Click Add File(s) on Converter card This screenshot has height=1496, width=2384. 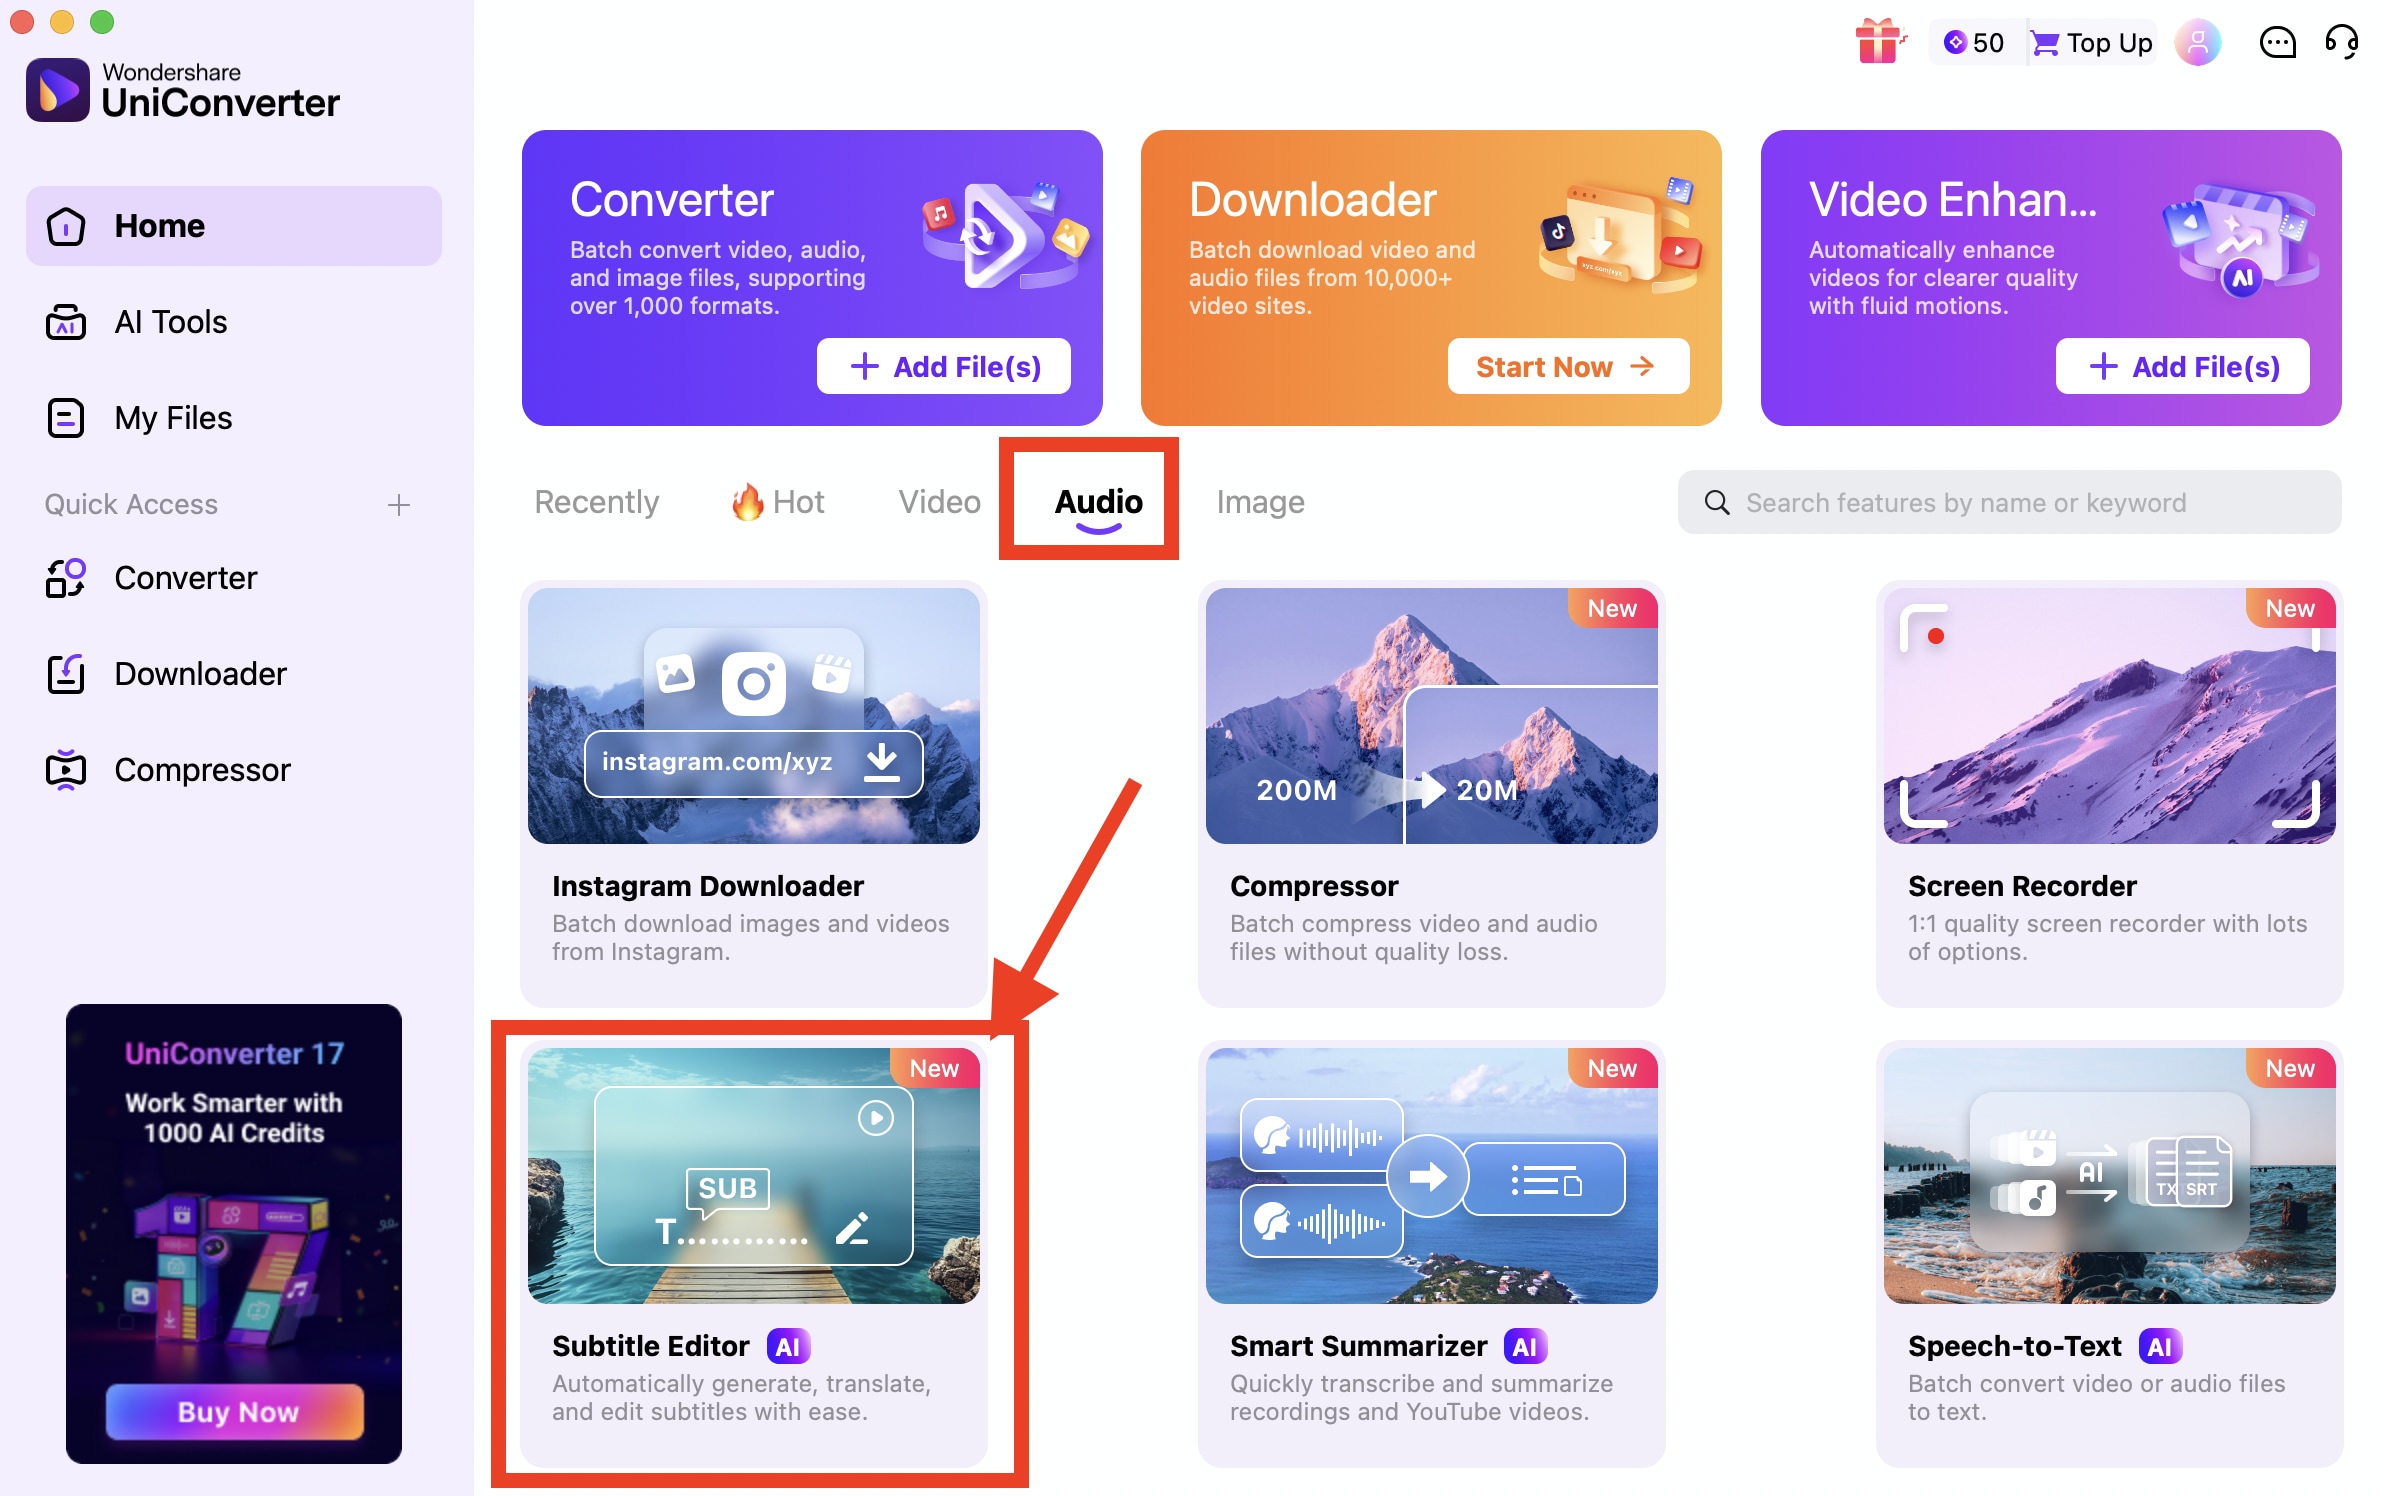[x=944, y=367]
